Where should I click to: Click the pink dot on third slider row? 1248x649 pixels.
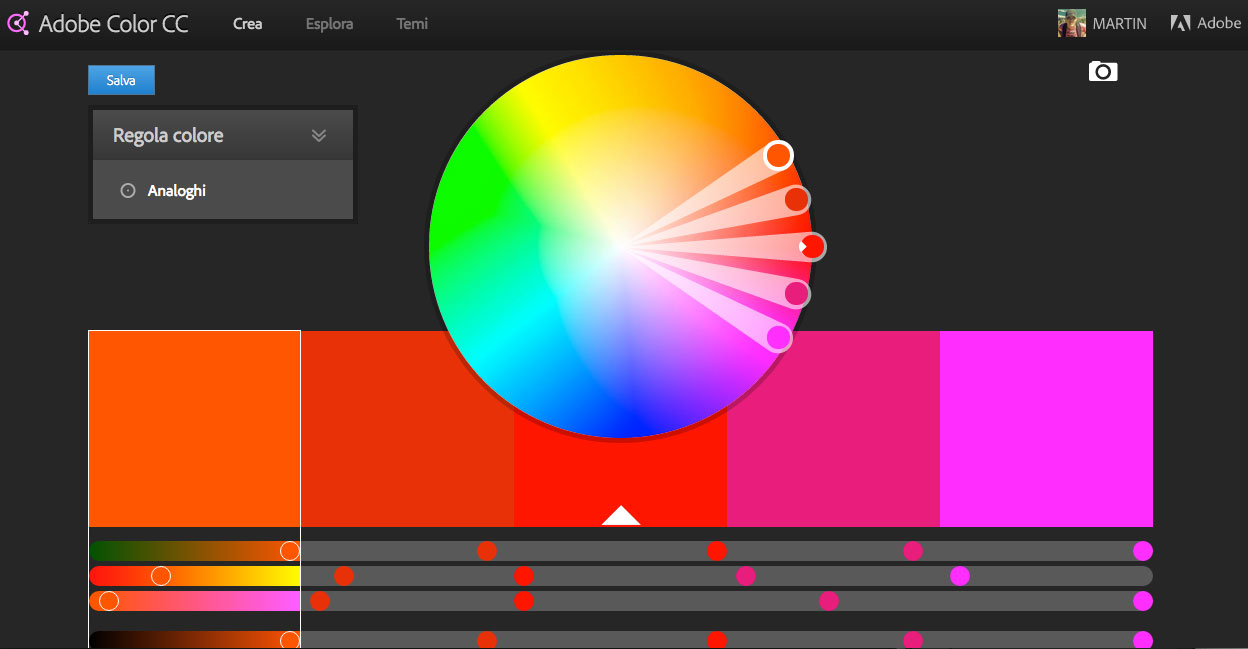[x=829, y=600]
